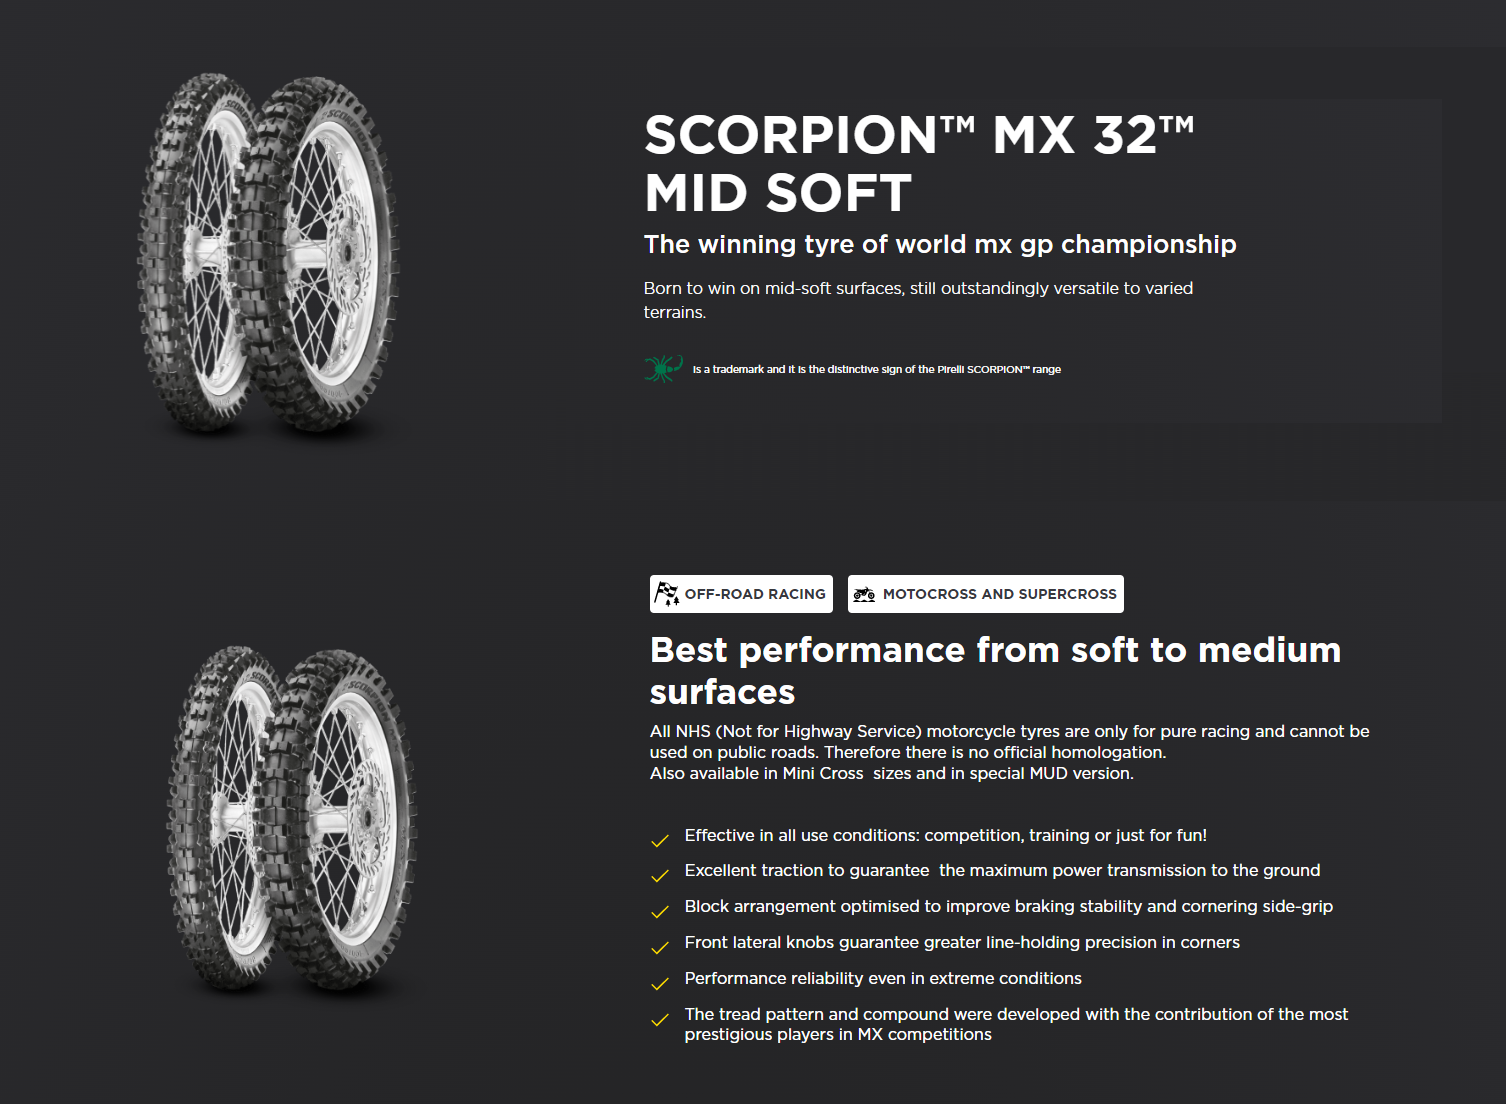Click checkmark beside 'Excellent traction to guarantee'
Viewport: 1506px width, 1104px height.
[x=660, y=876]
